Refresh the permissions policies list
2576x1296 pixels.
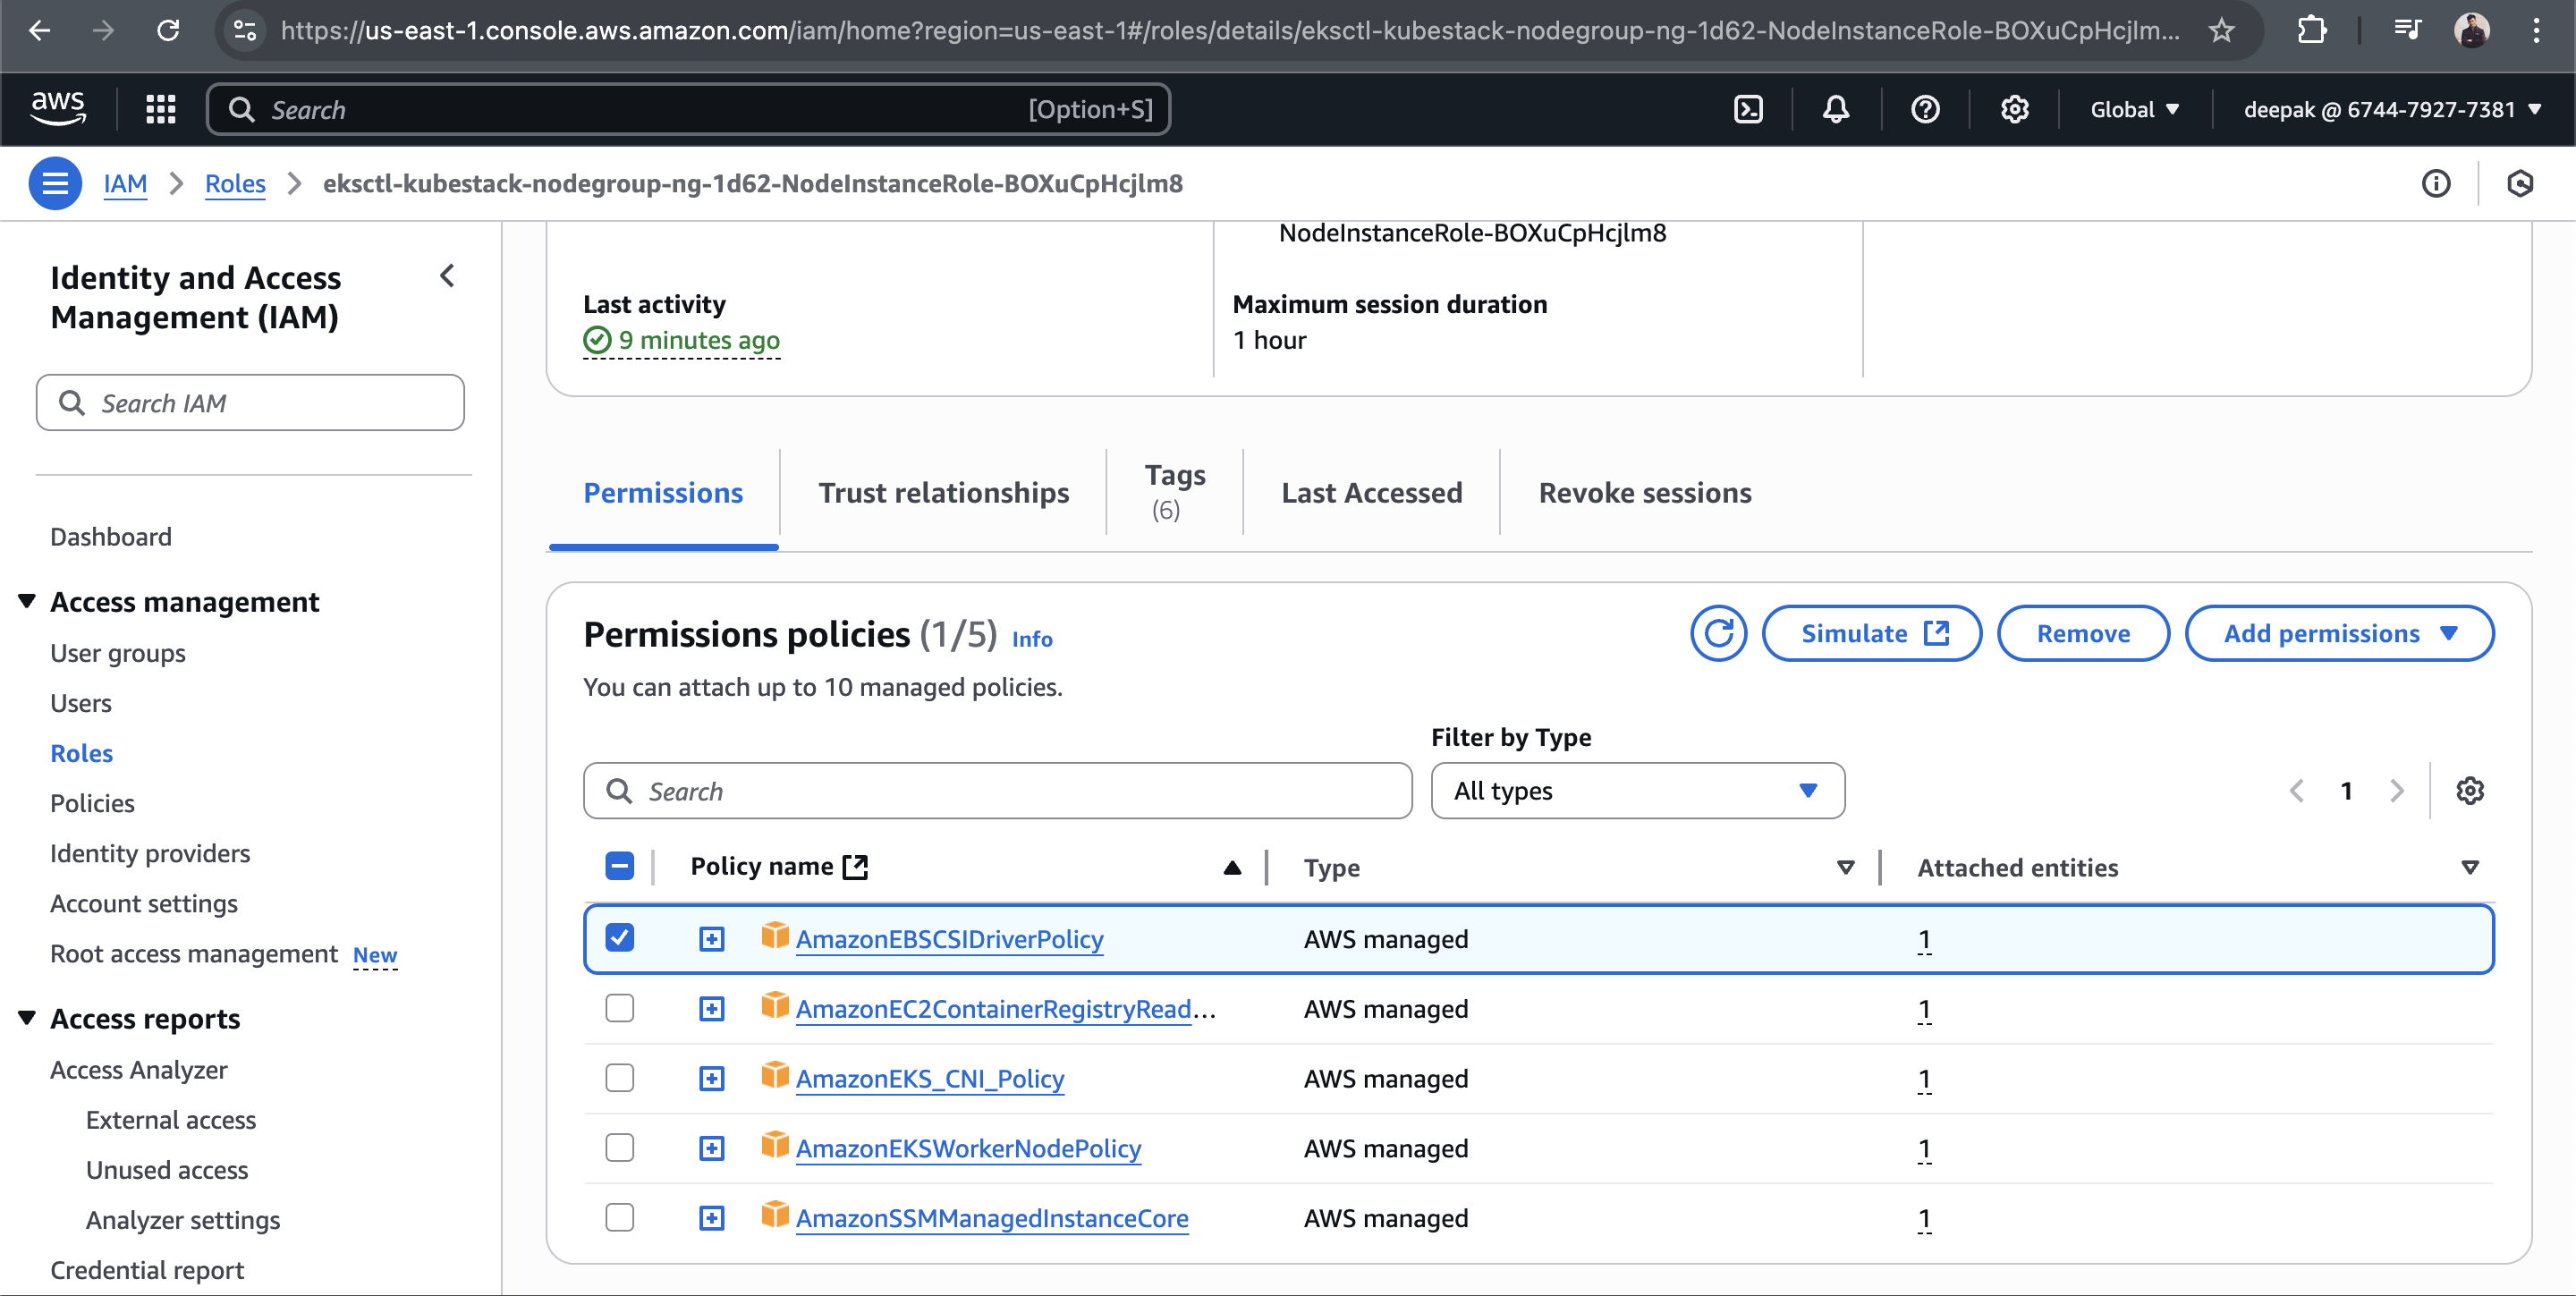(1718, 633)
